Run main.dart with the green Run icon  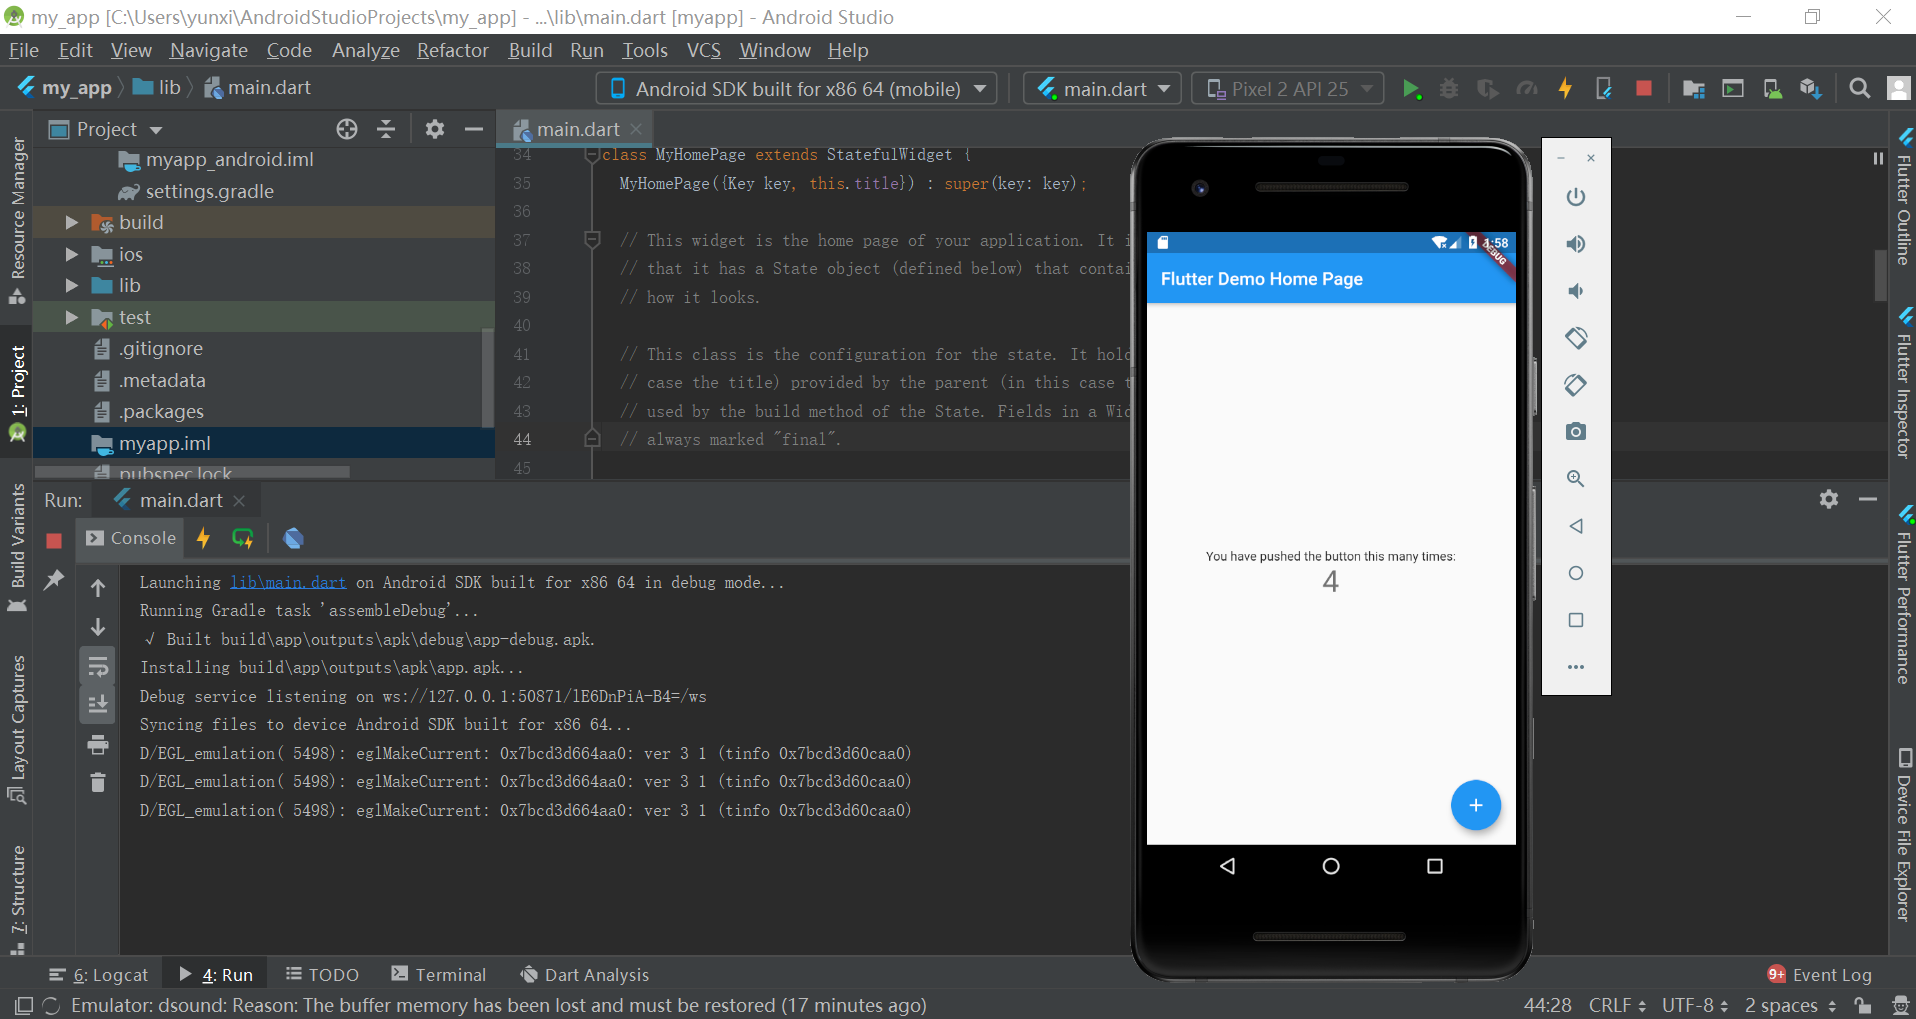click(x=1411, y=88)
